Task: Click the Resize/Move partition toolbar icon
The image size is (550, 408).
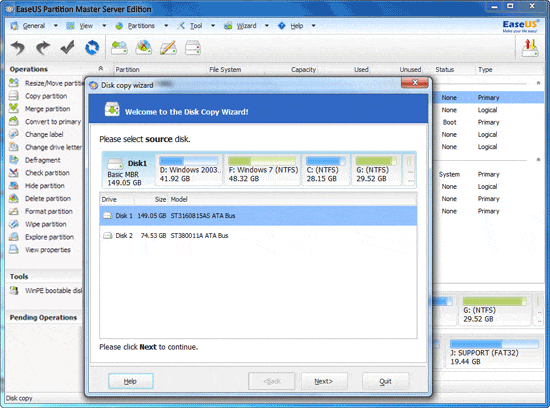Action: pyautogui.click(x=119, y=47)
